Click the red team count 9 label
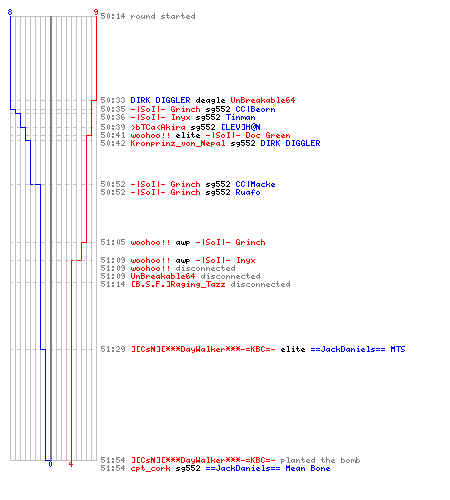 (x=96, y=12)
